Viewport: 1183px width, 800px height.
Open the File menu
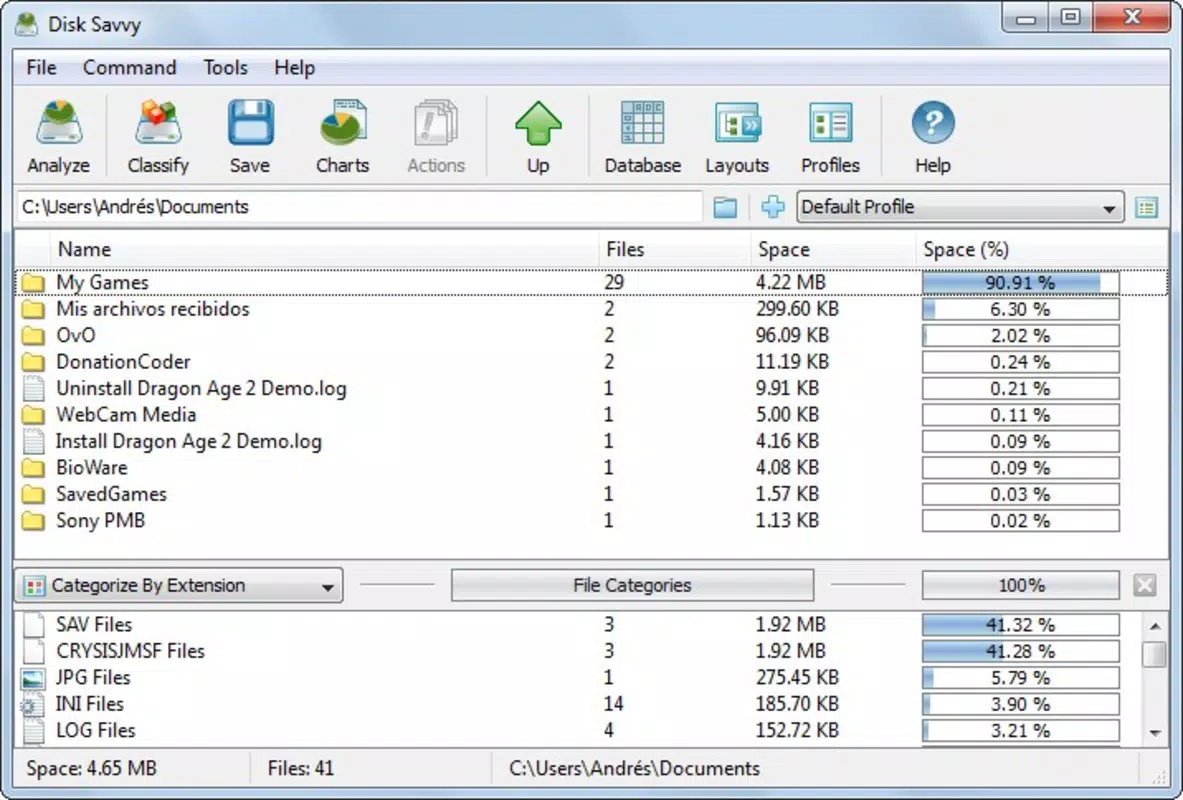pyautogui.click(x=41, y=68)
